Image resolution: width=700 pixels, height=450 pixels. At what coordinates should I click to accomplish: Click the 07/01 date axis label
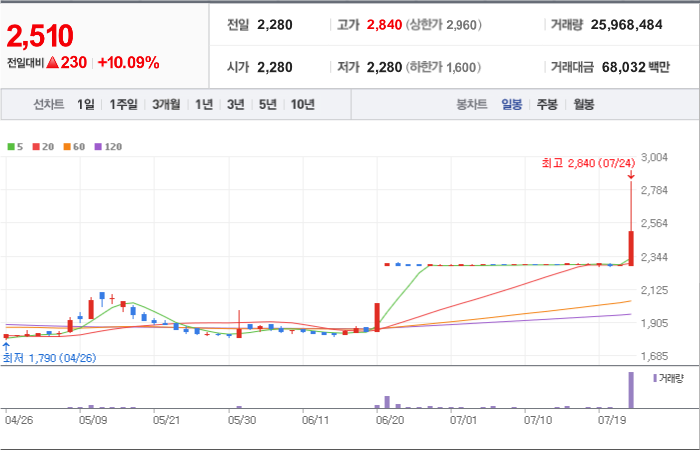coord(464,421)
